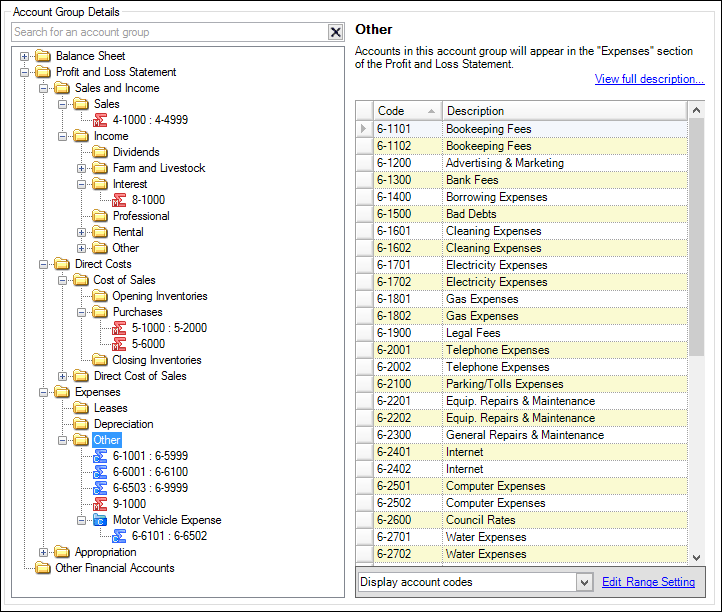Click the Edit Range Setting link
Screen dimensions: 722x612
[648, 582]
